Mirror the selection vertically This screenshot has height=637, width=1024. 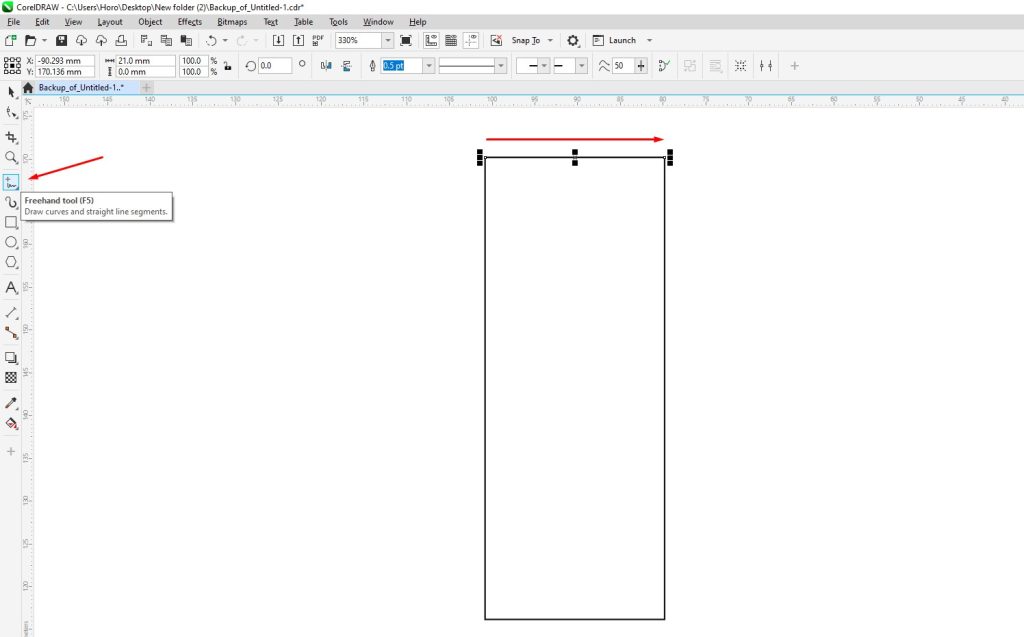(x=346, y=65)
